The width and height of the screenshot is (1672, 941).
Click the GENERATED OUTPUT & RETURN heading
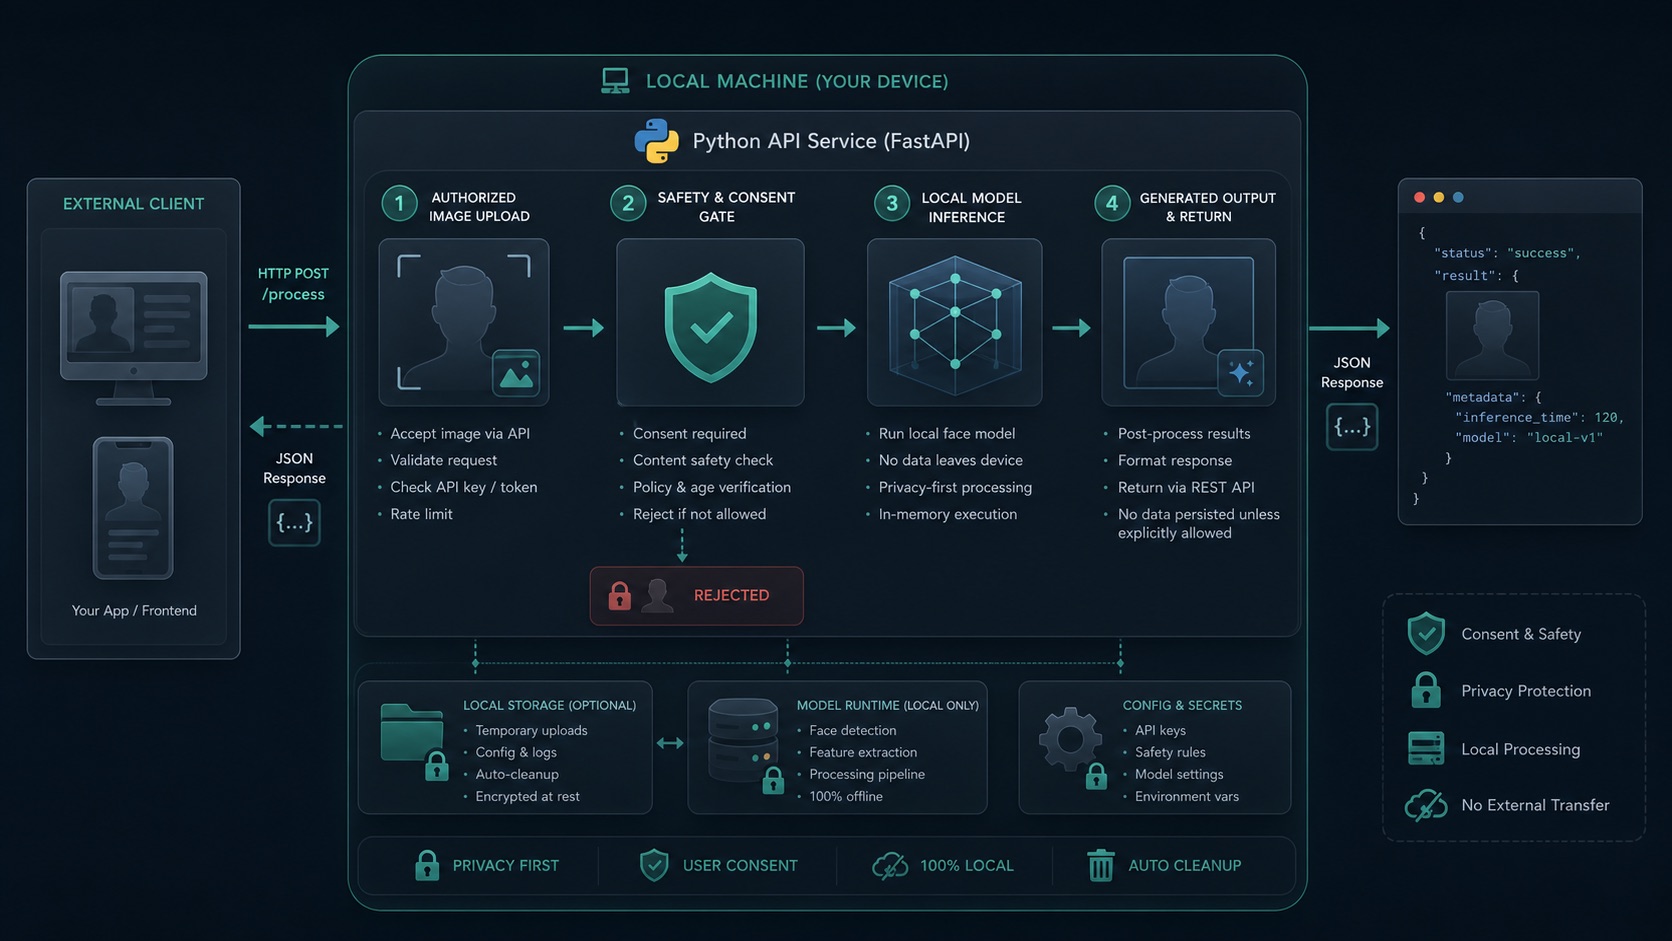tap(1207, 207)
